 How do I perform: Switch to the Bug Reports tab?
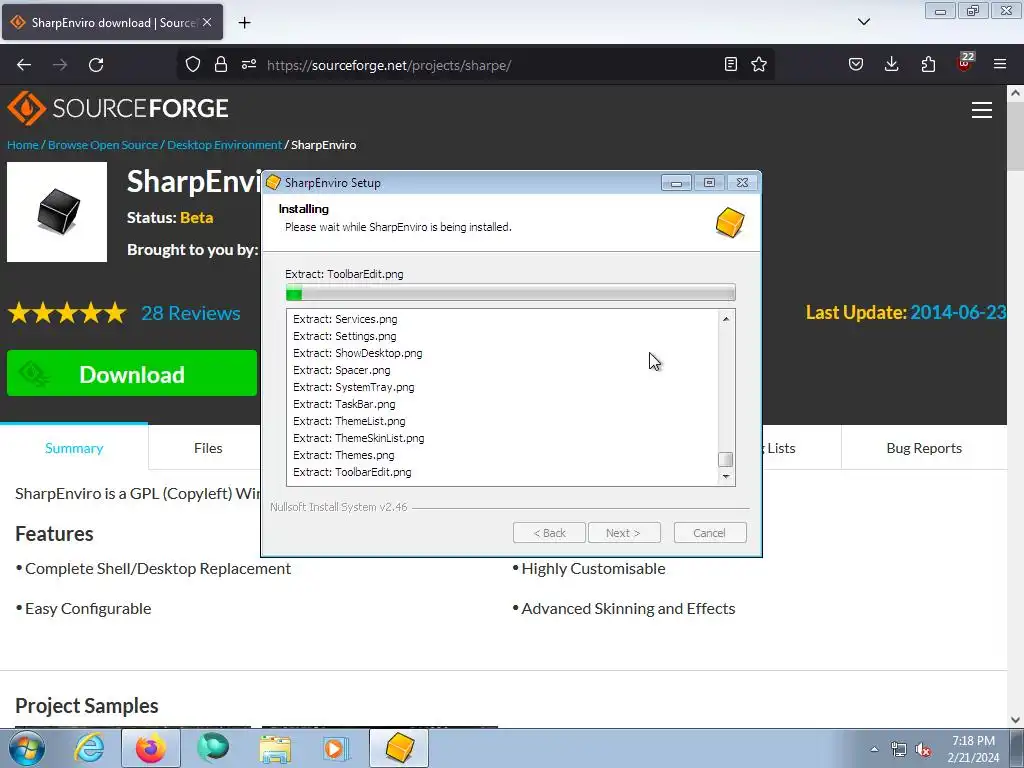[x=924, y=448]
